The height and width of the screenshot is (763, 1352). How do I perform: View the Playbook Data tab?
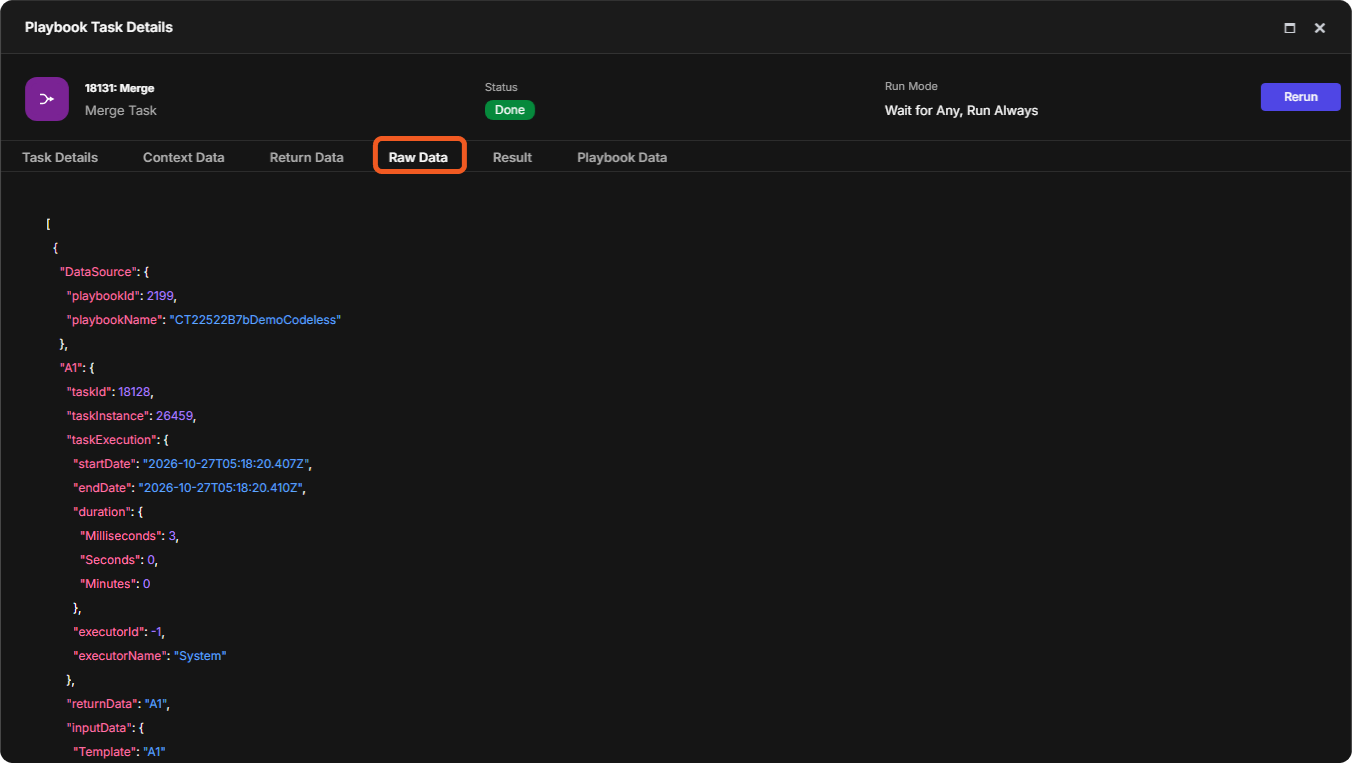[622, 157]
